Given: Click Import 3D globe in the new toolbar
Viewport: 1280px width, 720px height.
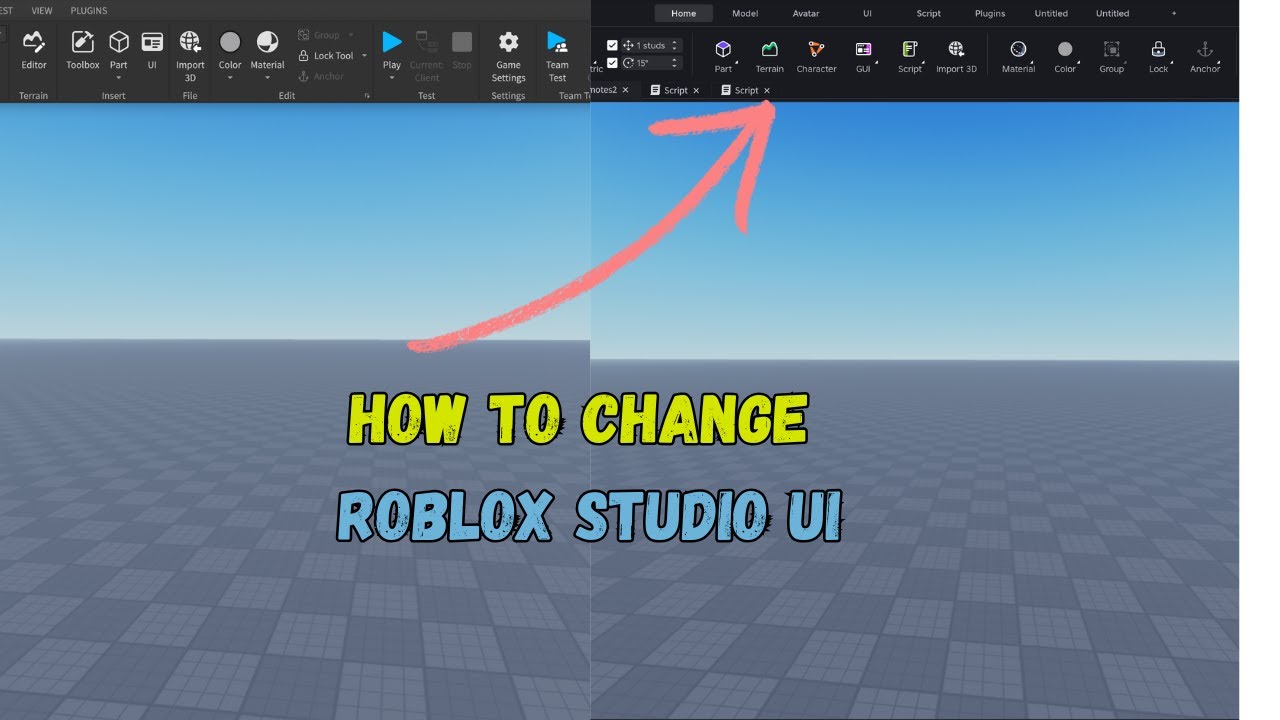Looking at the screenshot, I should (956, 49).
